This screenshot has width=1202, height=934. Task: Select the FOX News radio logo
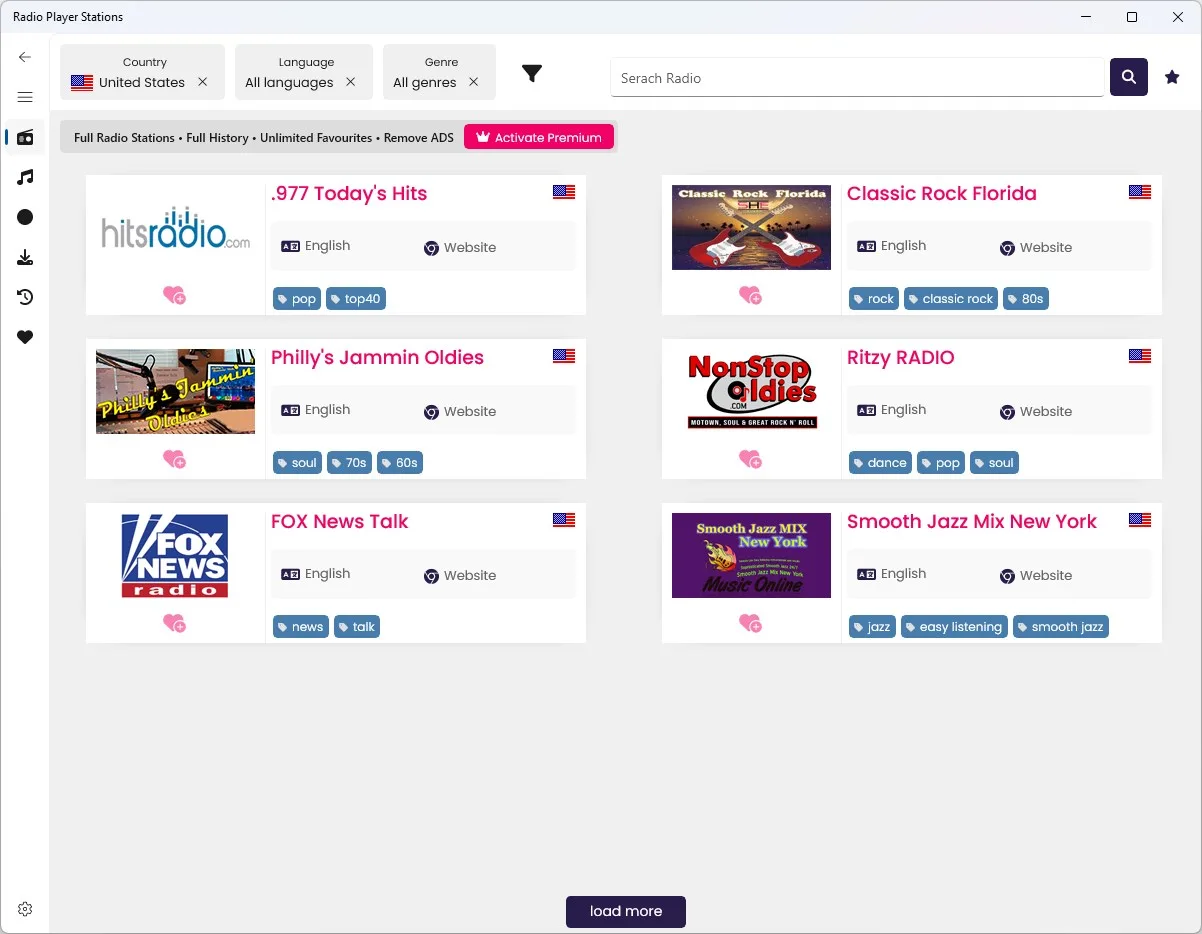point(175,555)
